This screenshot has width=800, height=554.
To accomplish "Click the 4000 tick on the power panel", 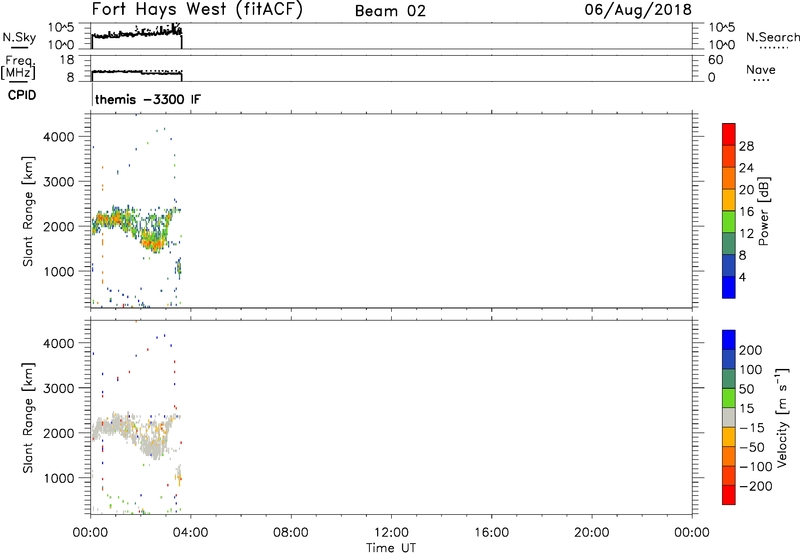I will 59,137.
